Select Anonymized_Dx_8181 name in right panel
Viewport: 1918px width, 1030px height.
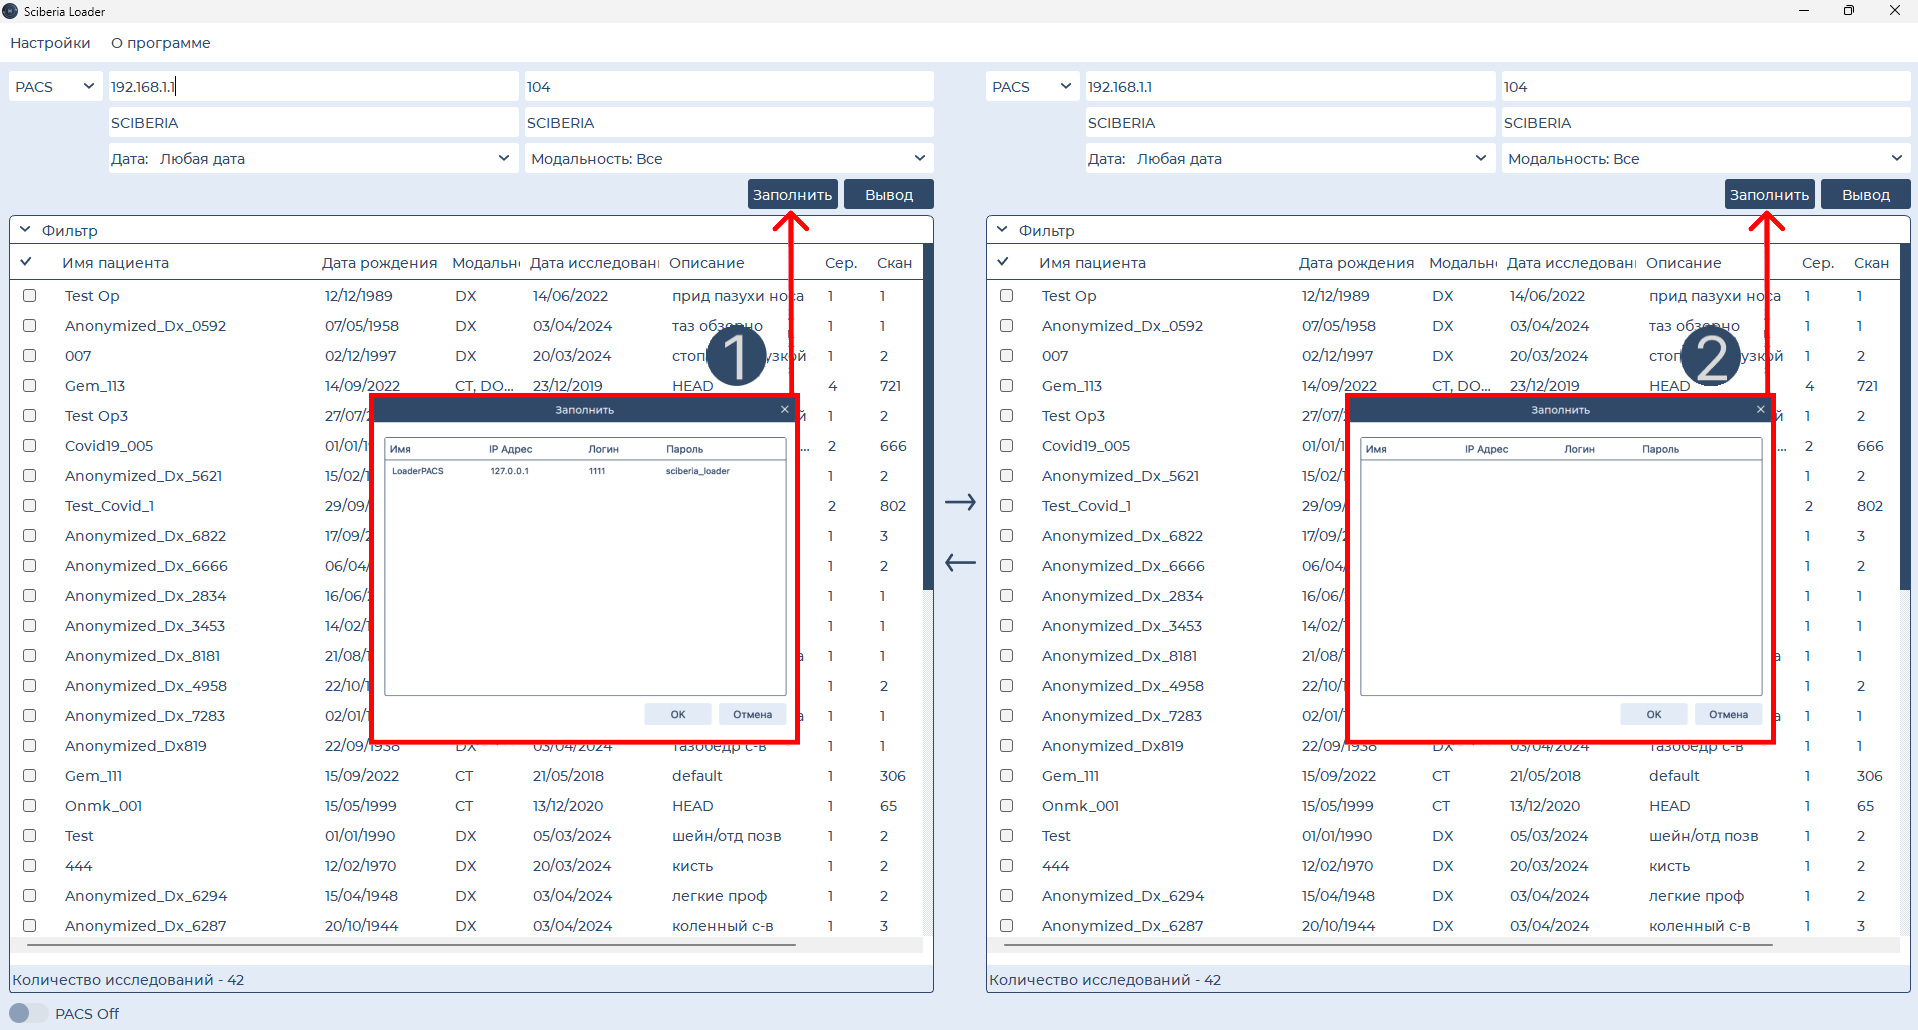point(1119,656)
